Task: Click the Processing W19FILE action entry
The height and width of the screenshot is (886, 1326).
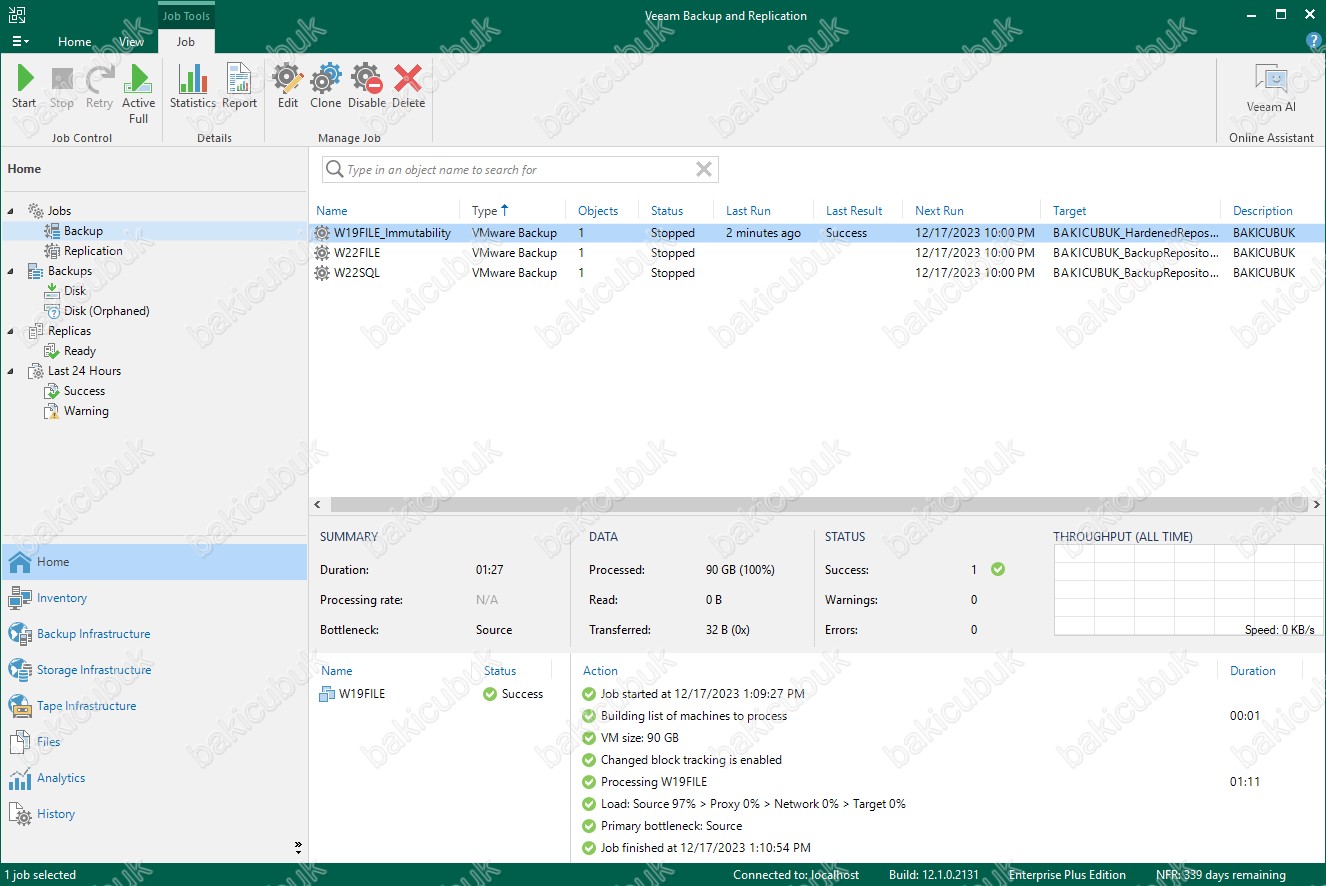Action: 654,782
